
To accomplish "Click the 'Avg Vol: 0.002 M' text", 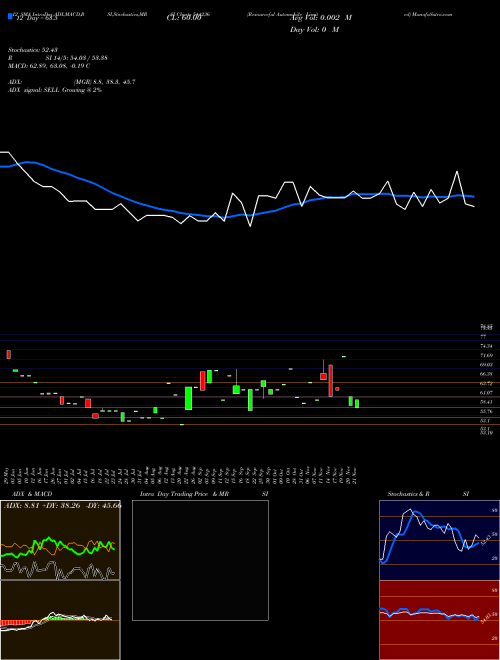I will (x=321, y=18).
